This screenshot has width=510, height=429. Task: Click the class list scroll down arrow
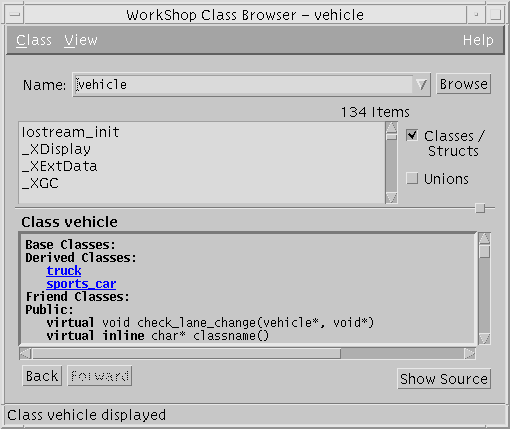[391, 198]
